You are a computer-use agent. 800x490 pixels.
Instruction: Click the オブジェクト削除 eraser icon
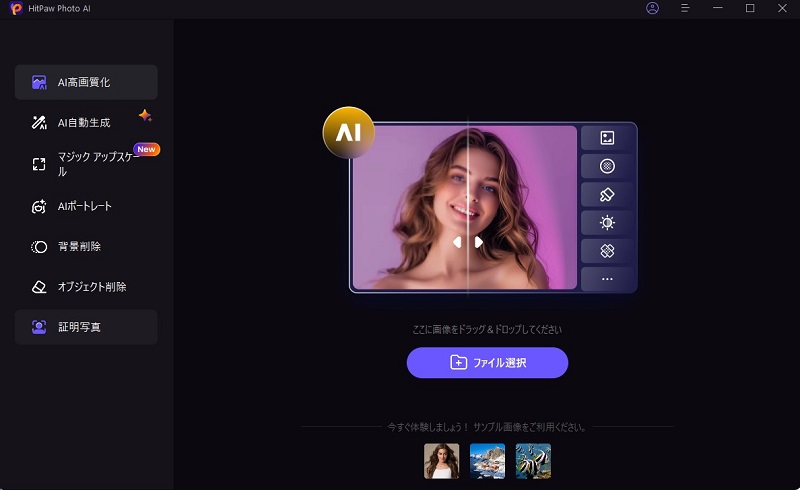click(39, 287)
